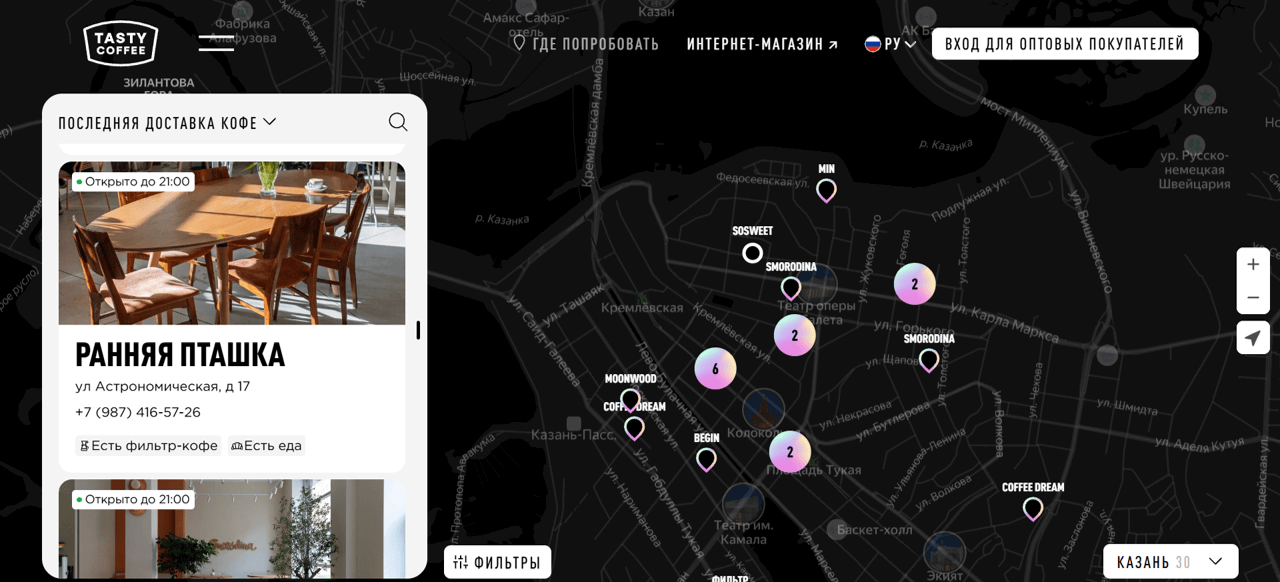This screenshot has height=582, width=1280.
Task: Open the 2-cafe cluster under the Театр оперы label
Action: coord(795,336)
